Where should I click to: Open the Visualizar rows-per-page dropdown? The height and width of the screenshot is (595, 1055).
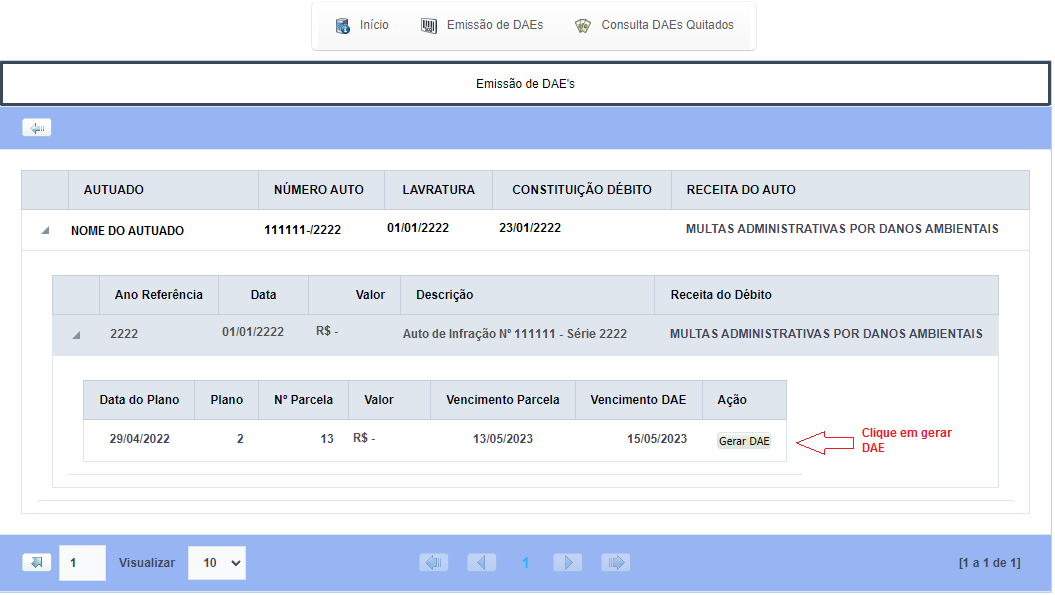point(217,563)
